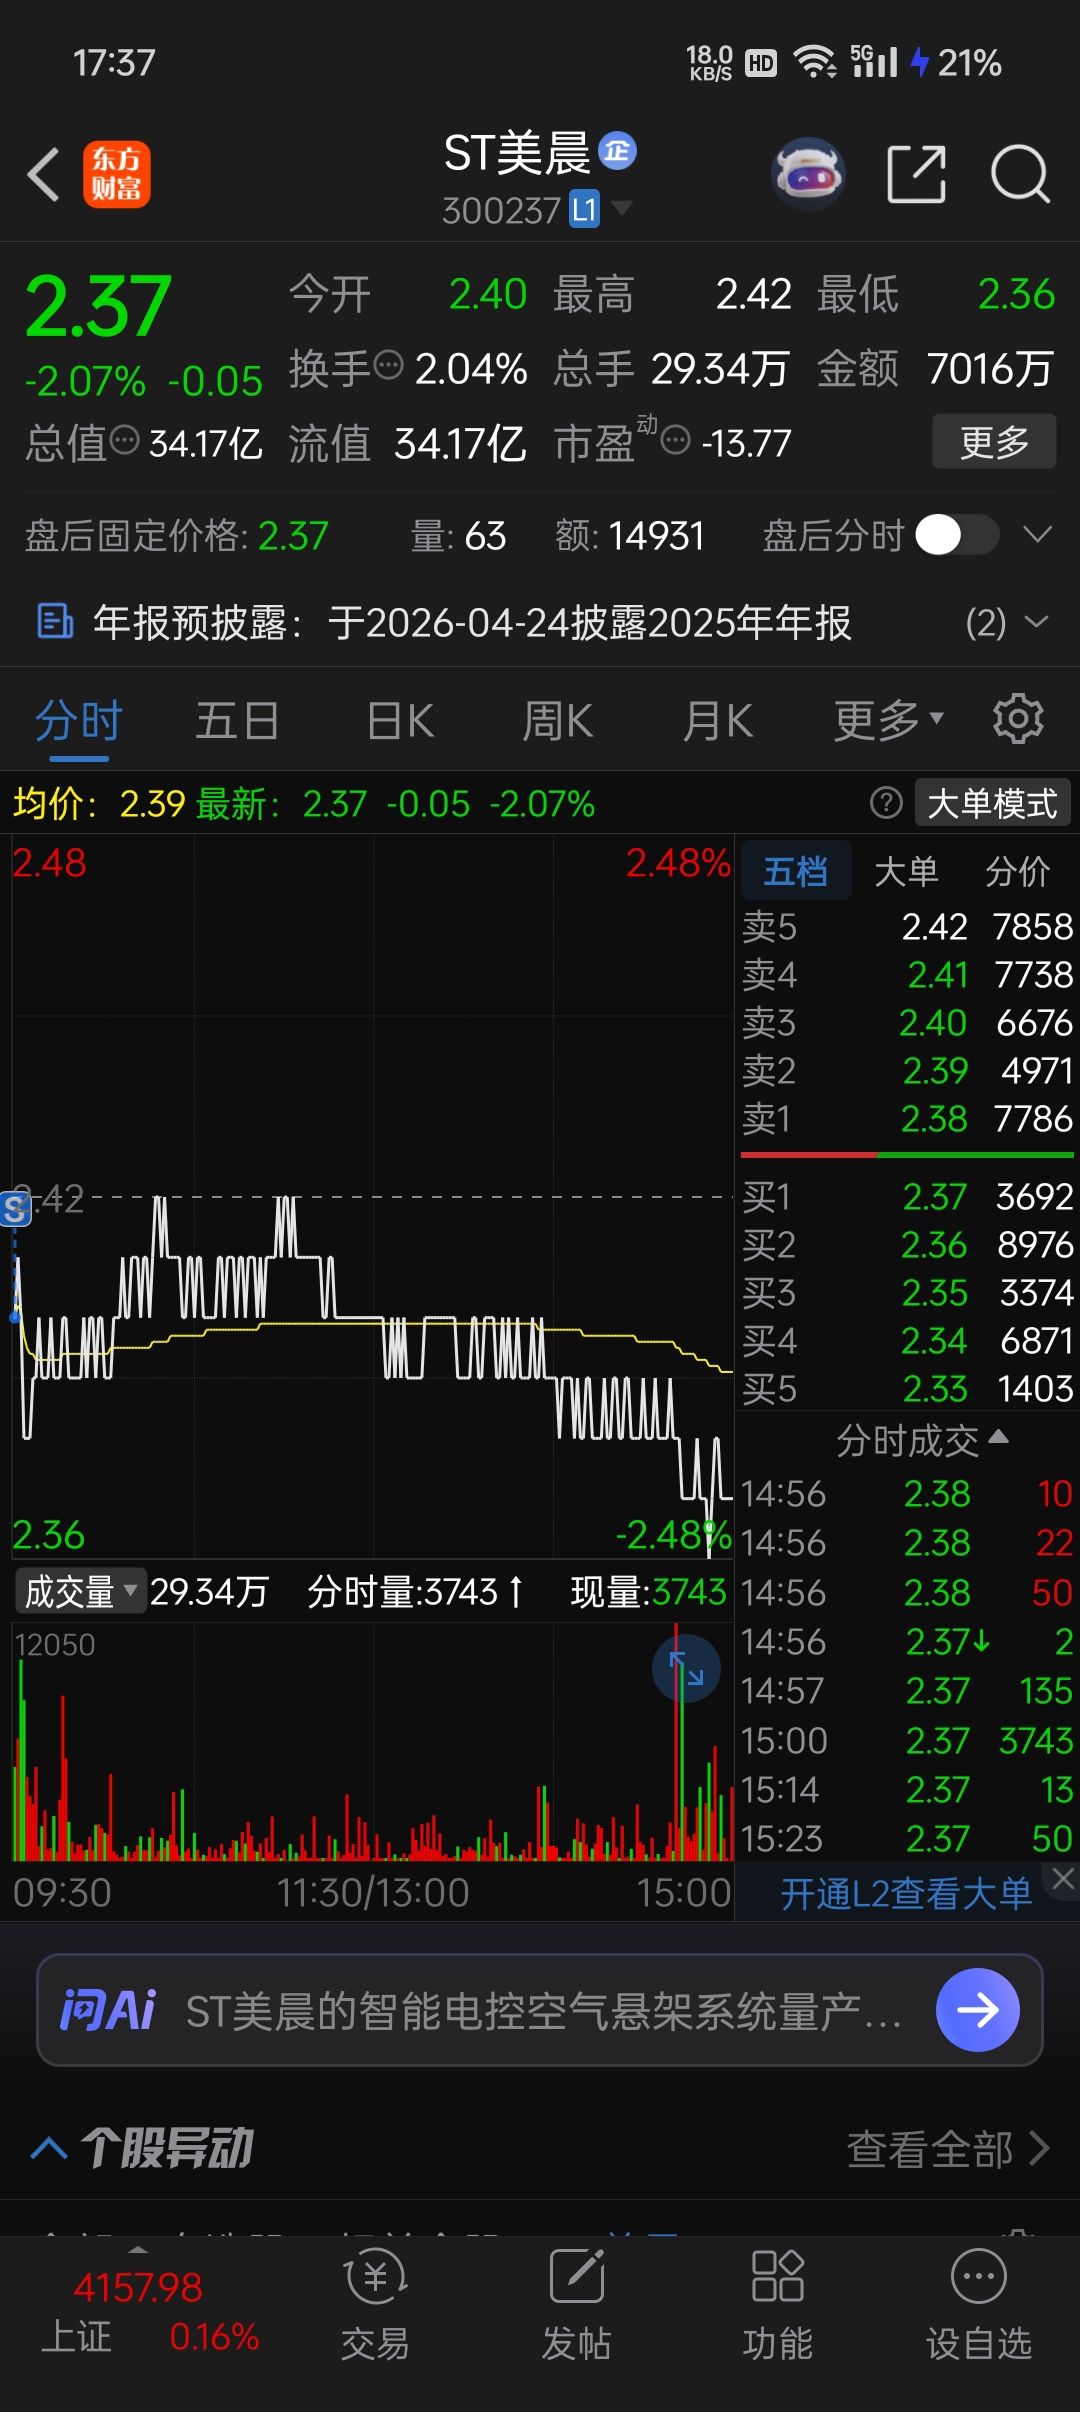The height and width of the screenshot is (2412, 1080).
Task: Open the 交易 trade icon
Action: coord(375,2304)
